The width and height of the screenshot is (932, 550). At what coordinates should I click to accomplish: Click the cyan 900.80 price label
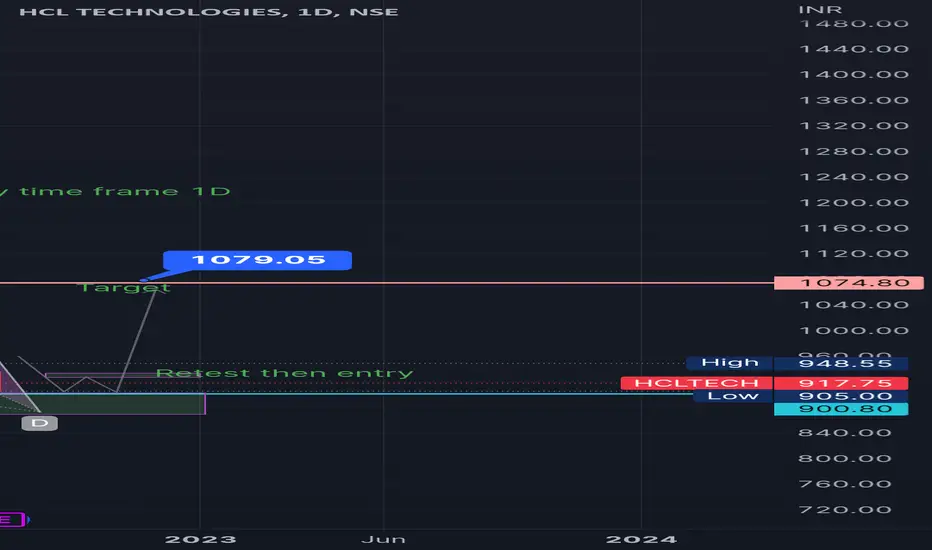coord(841,409)
